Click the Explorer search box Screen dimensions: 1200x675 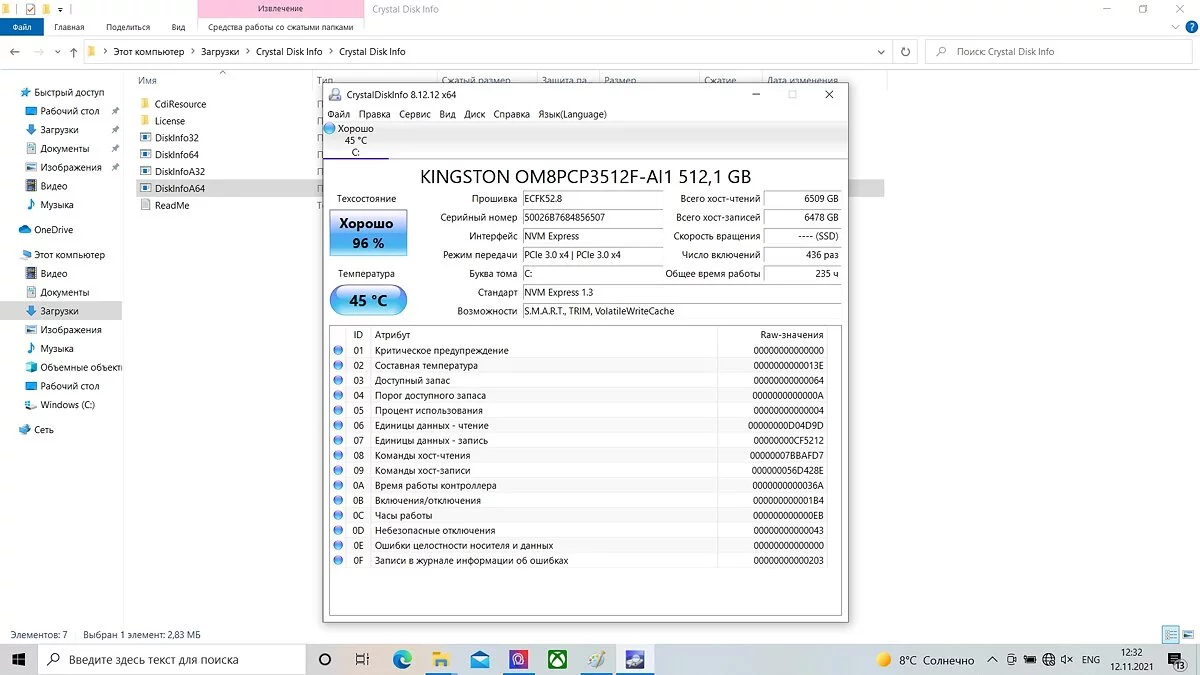pos(1058,52)
